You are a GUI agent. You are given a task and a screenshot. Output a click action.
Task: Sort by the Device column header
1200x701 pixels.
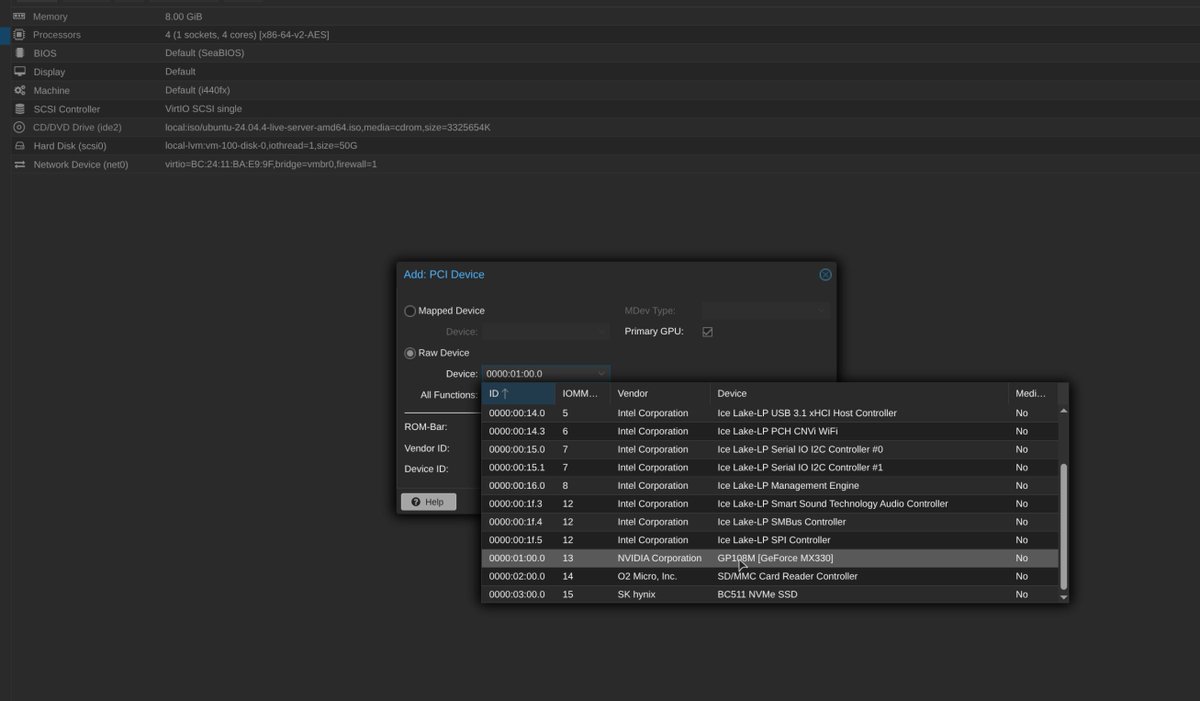[859, 394]
